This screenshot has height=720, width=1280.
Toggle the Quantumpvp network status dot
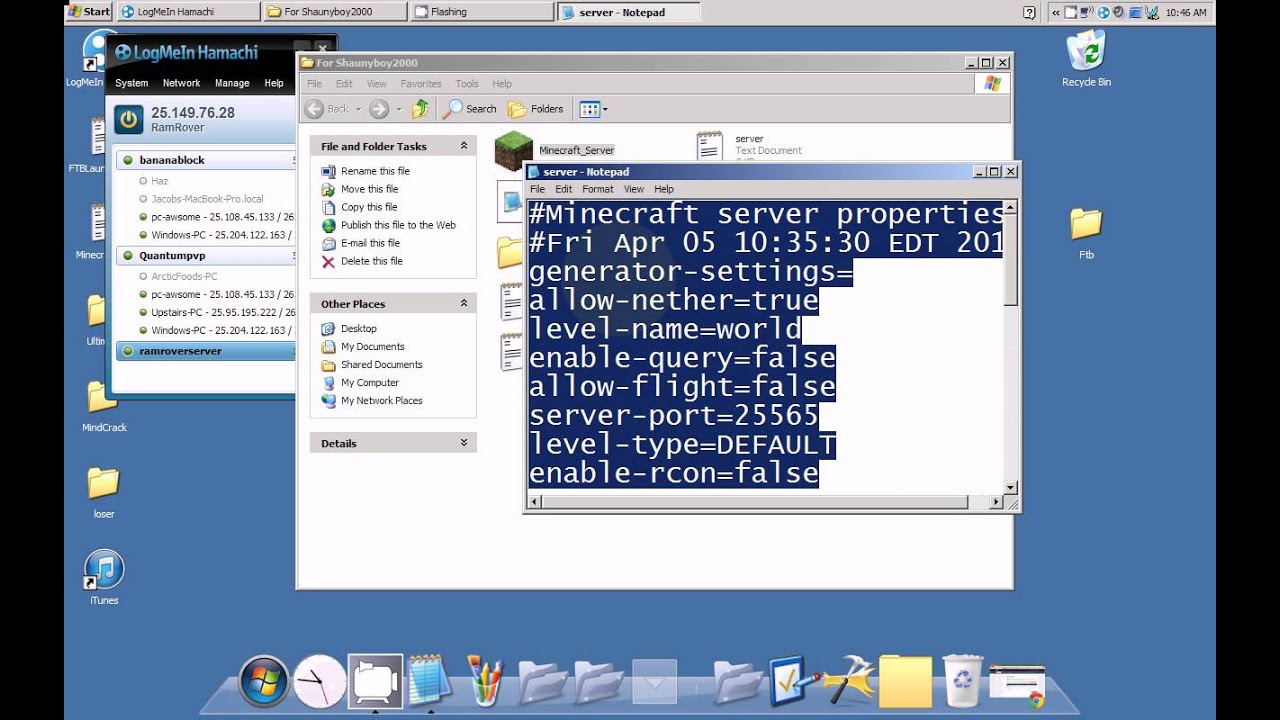click(x=127, y=256)
